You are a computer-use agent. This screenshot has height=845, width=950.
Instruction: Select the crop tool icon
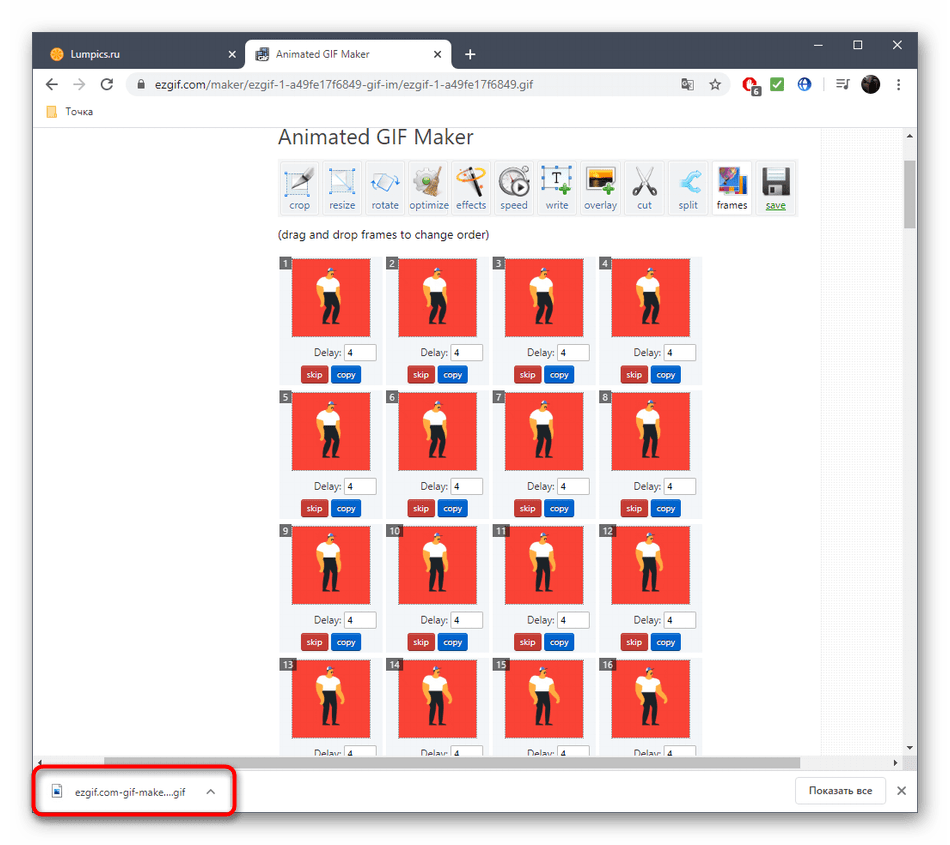pyautogui.click(x=299, y=188)
